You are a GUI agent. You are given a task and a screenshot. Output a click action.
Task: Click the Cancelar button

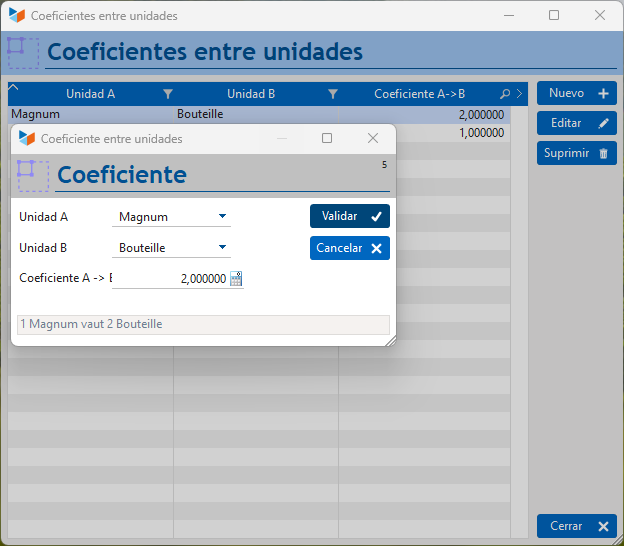(350, 248)
